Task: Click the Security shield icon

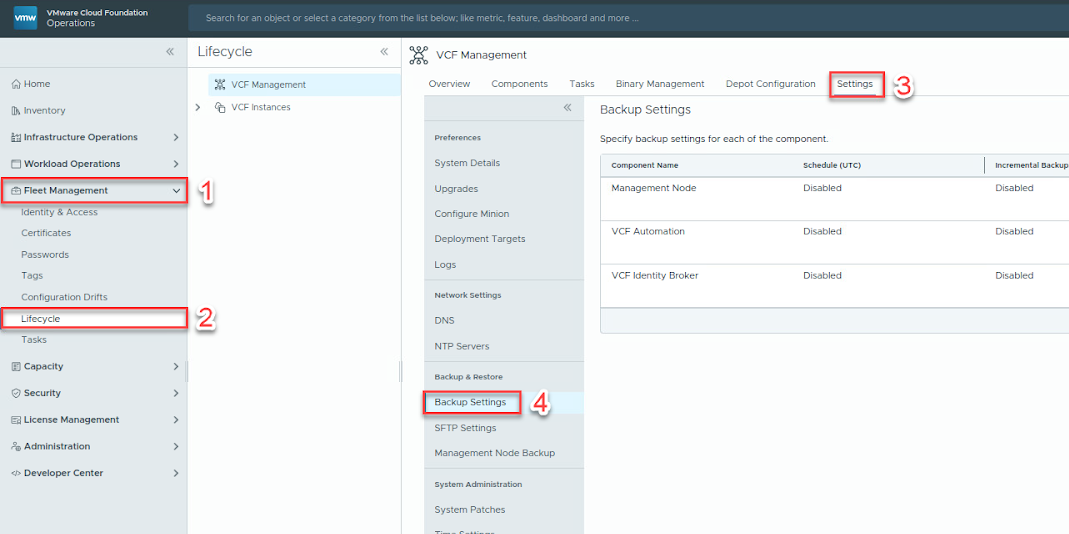Action: [15, 393]
